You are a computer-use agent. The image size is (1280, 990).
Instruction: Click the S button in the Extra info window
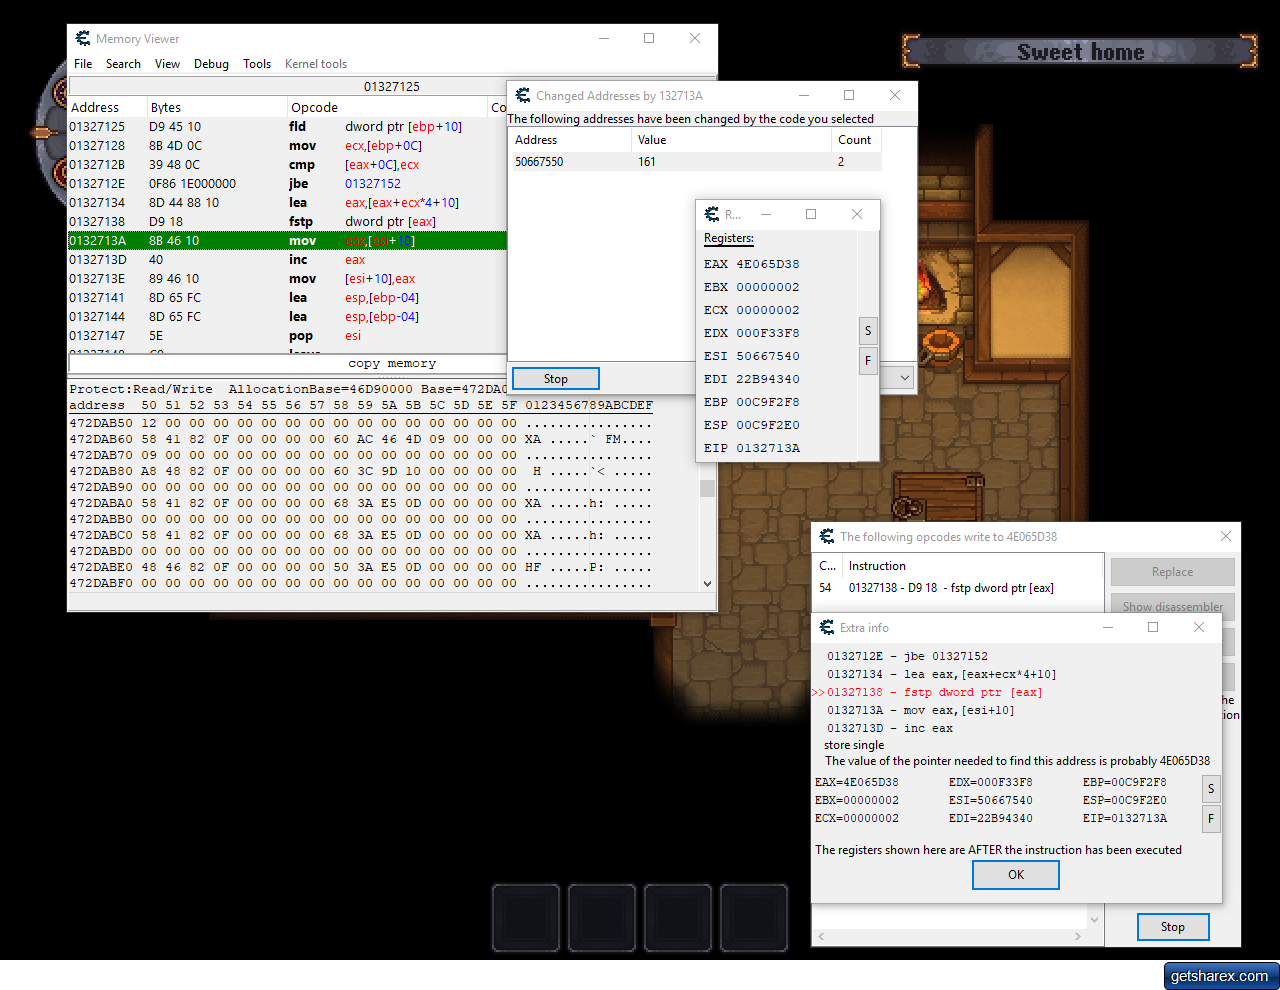1211,789
